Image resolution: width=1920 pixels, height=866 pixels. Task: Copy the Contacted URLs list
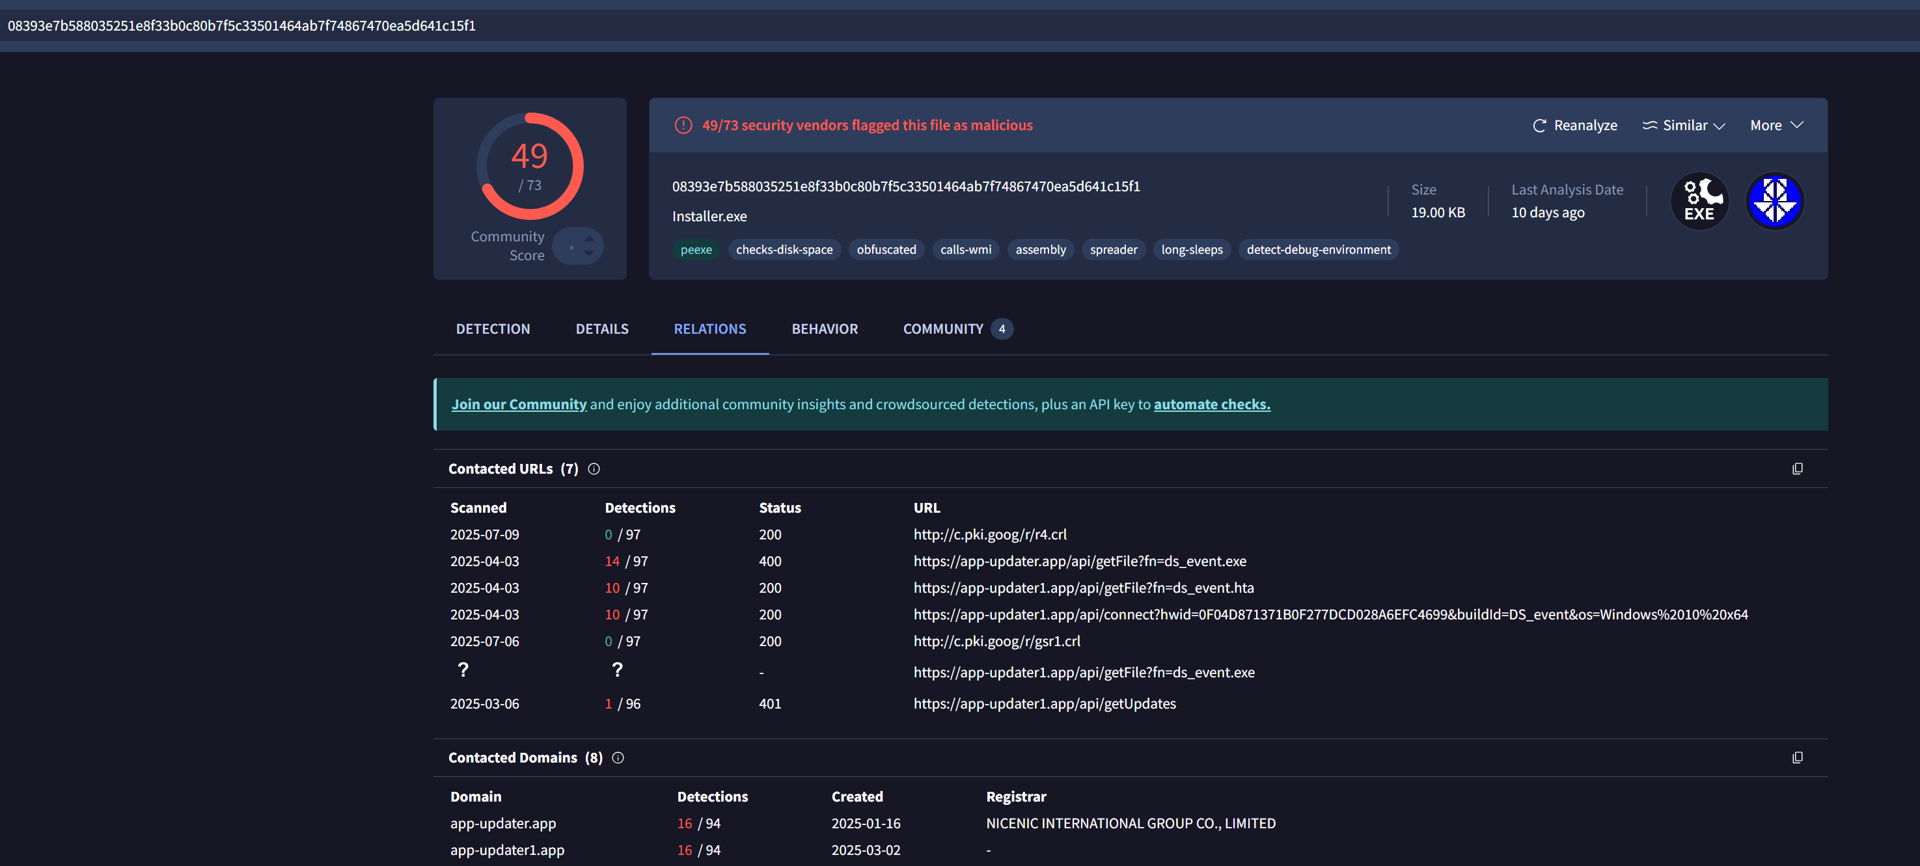click(x=1797, y=469)
